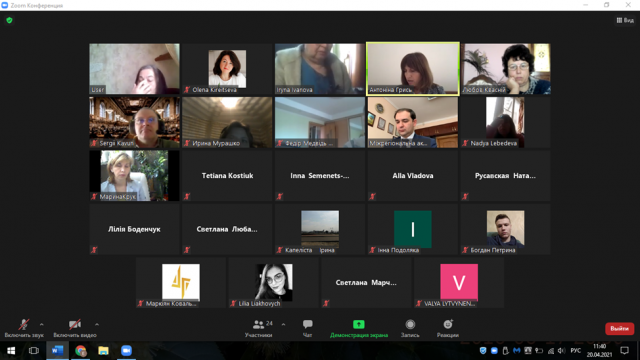Select Маркіян Коваль... logo tile
The height and width of the screenshot is (360, 640).
pos(181,282)
